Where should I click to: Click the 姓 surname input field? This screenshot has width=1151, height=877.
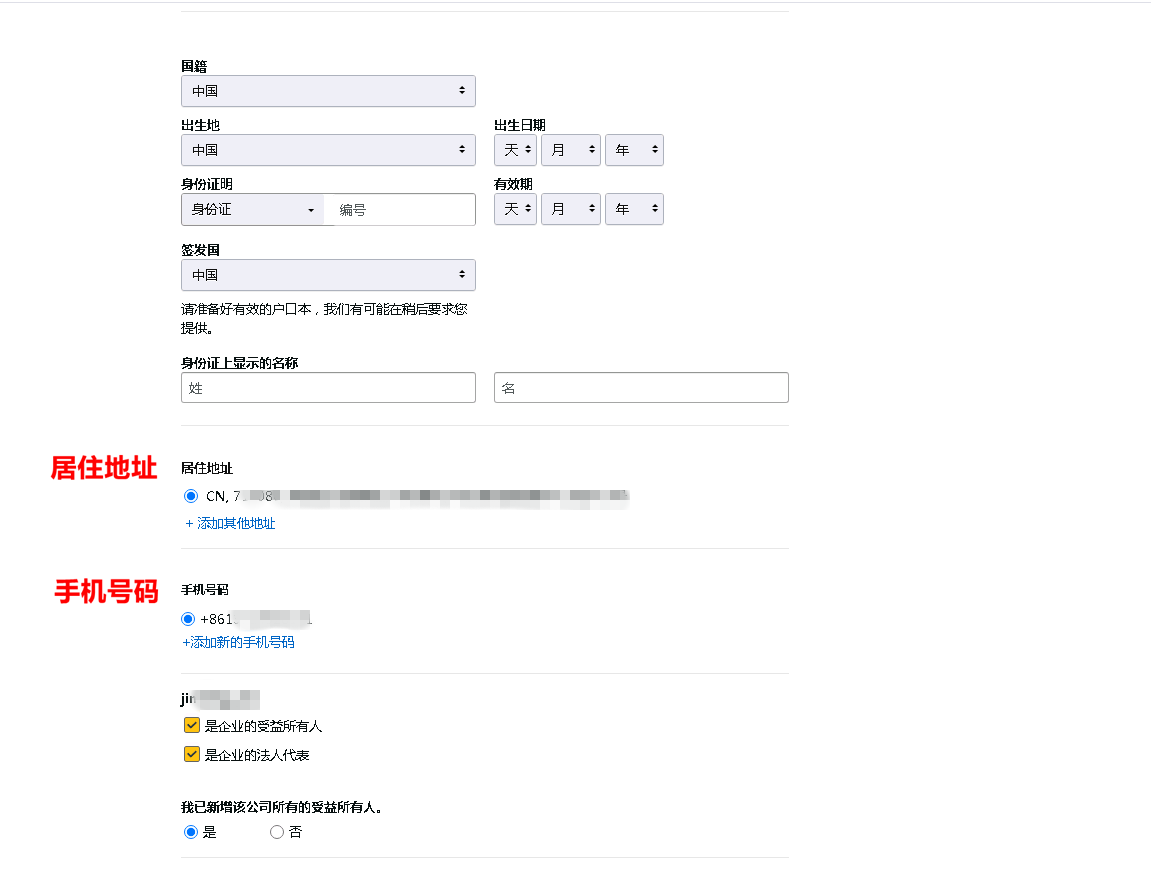pos(328,387)
